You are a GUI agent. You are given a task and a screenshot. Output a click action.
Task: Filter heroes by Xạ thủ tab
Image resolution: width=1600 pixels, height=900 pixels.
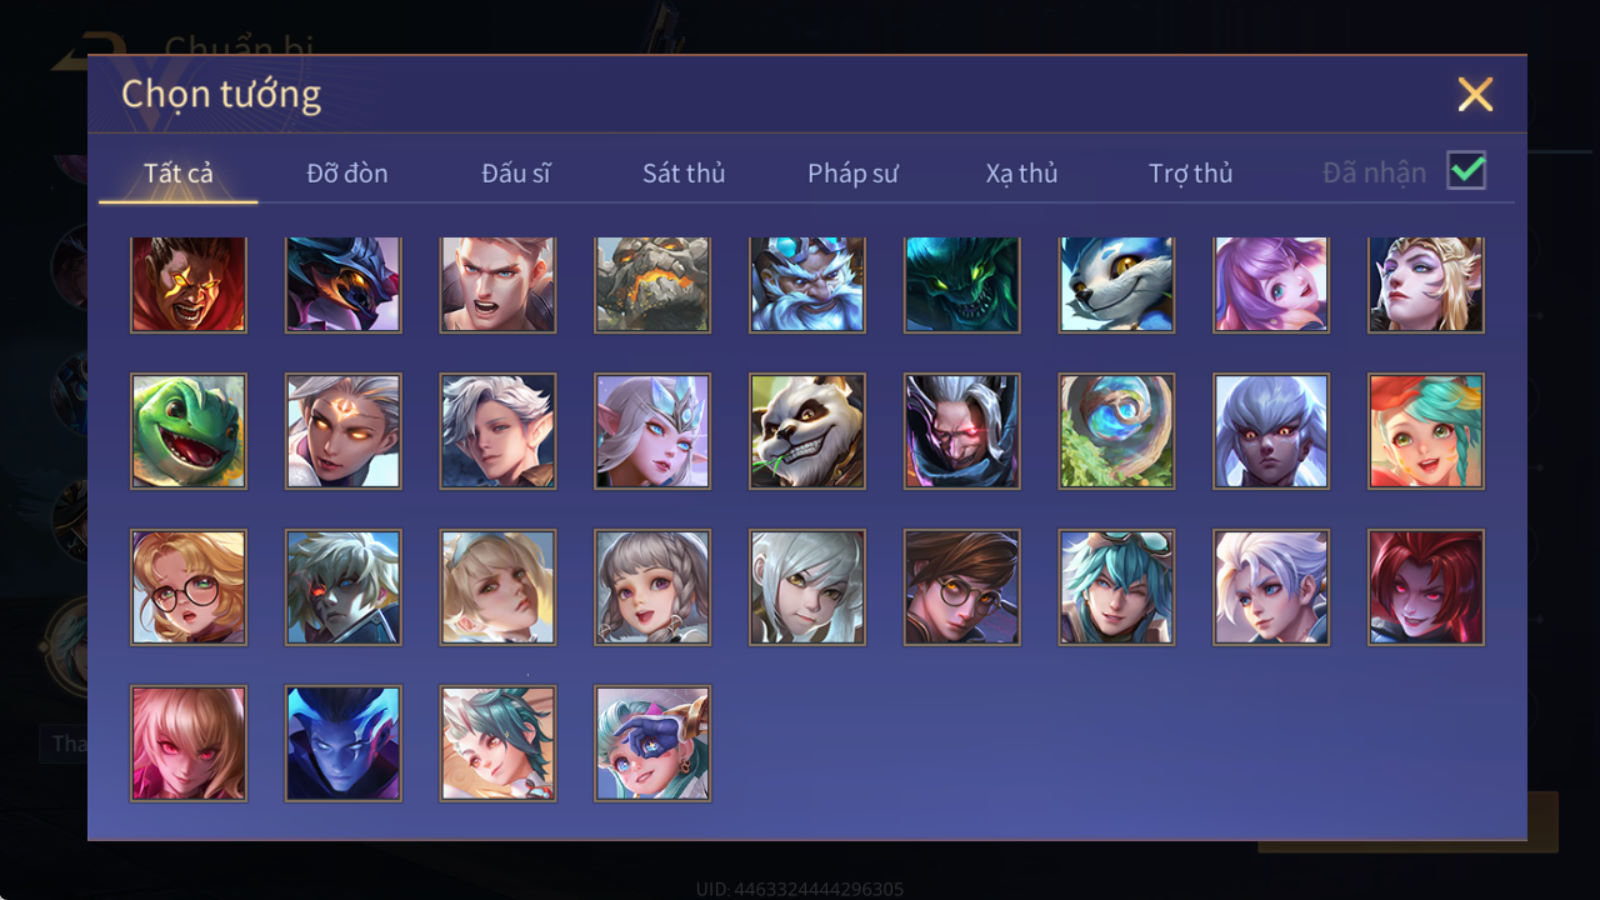tap(1021, 173)
